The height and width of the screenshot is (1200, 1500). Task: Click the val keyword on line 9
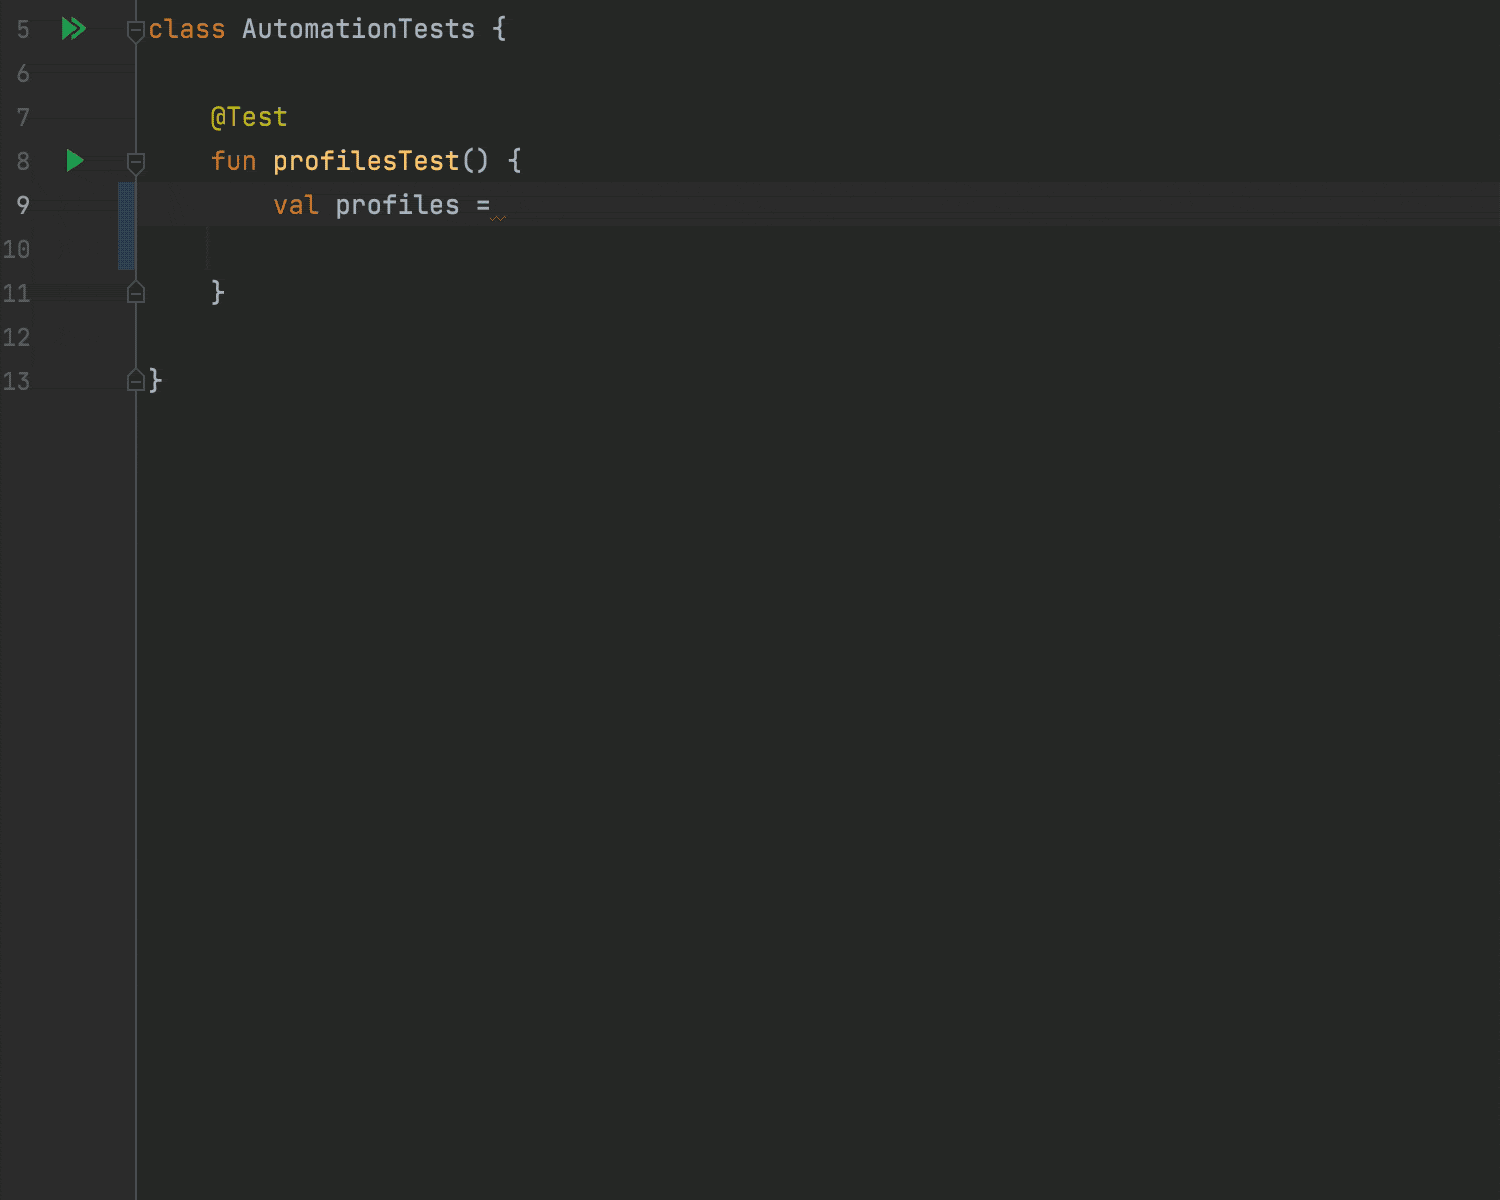click(296, 205)
